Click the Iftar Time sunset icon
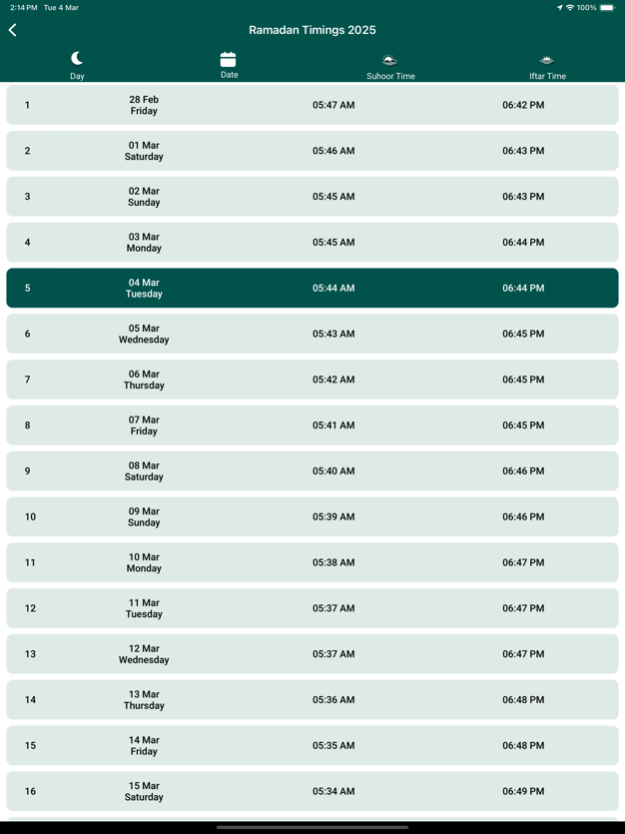 click(x=547, y=60)
